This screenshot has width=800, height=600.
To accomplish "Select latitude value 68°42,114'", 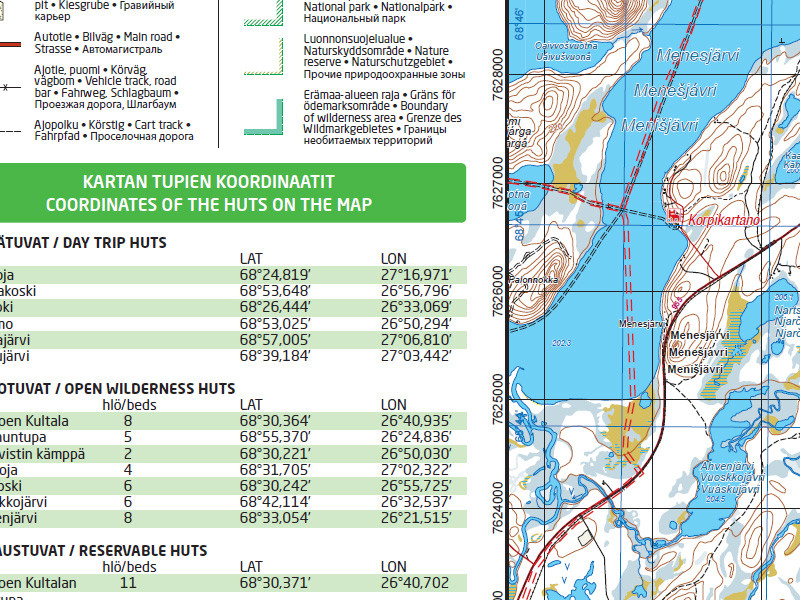I will point(275,502).
